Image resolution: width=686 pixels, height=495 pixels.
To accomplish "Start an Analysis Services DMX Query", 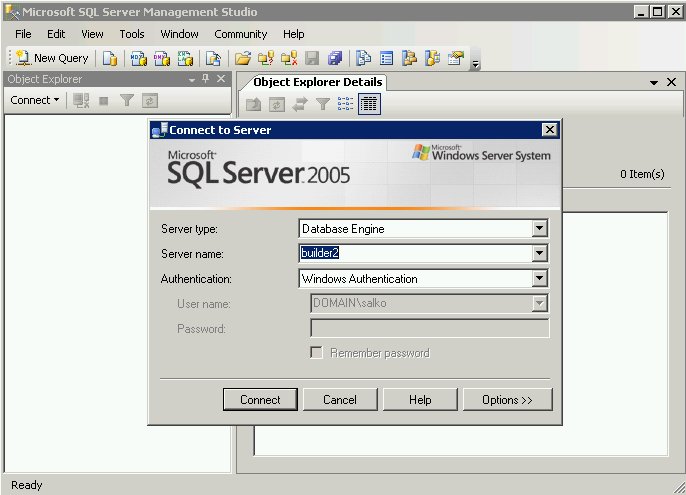I will click(161, 58).
